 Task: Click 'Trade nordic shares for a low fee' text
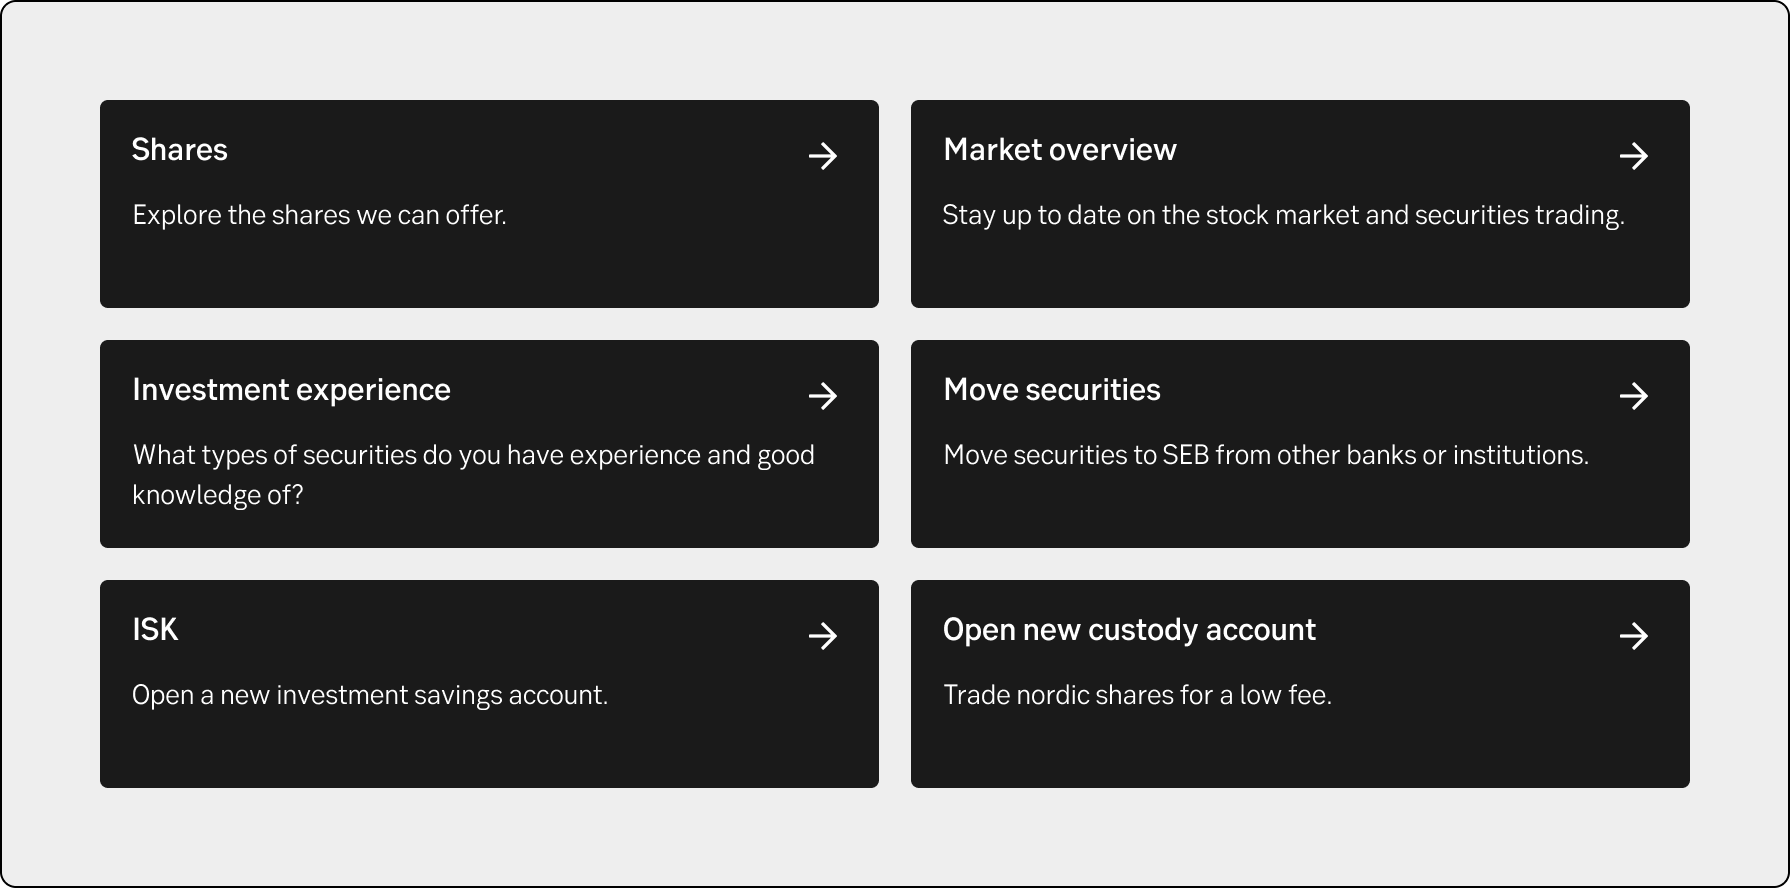coord(1137,695)
